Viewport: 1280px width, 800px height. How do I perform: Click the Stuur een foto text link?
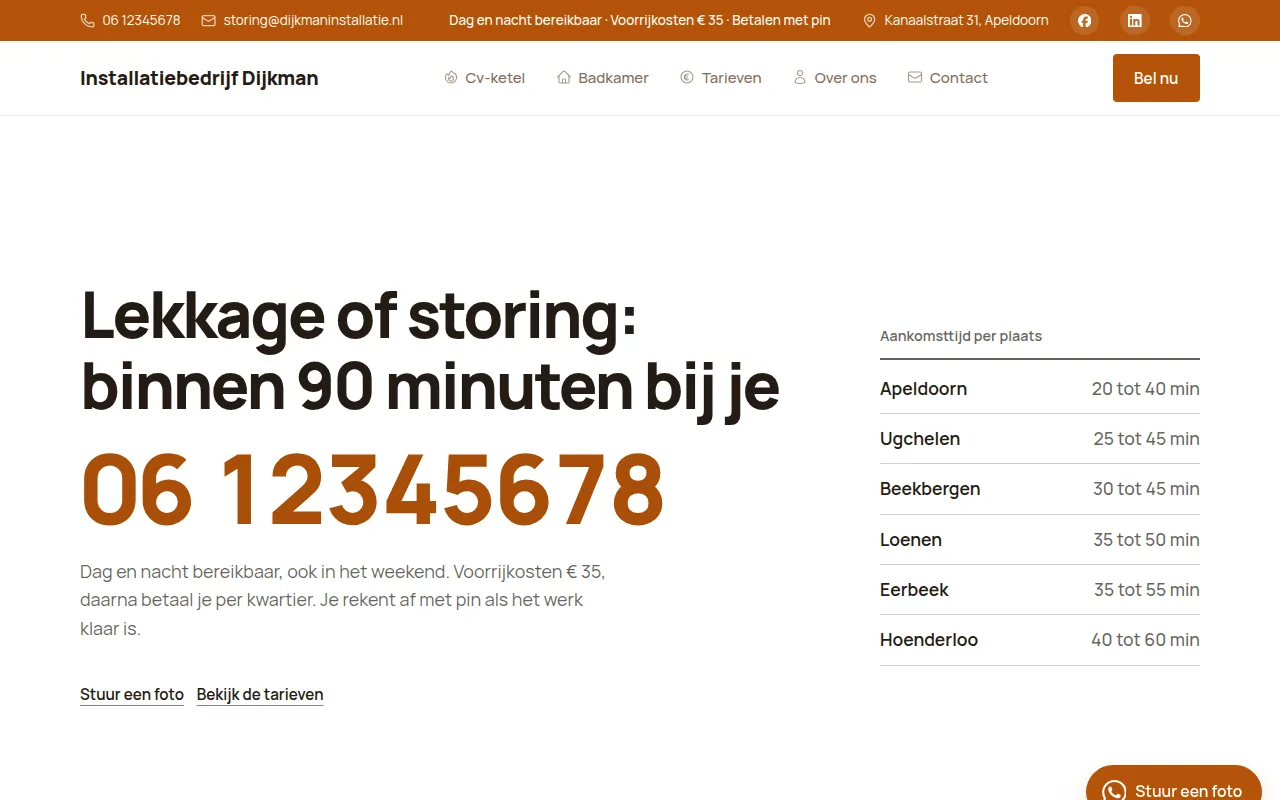[132, 694]
